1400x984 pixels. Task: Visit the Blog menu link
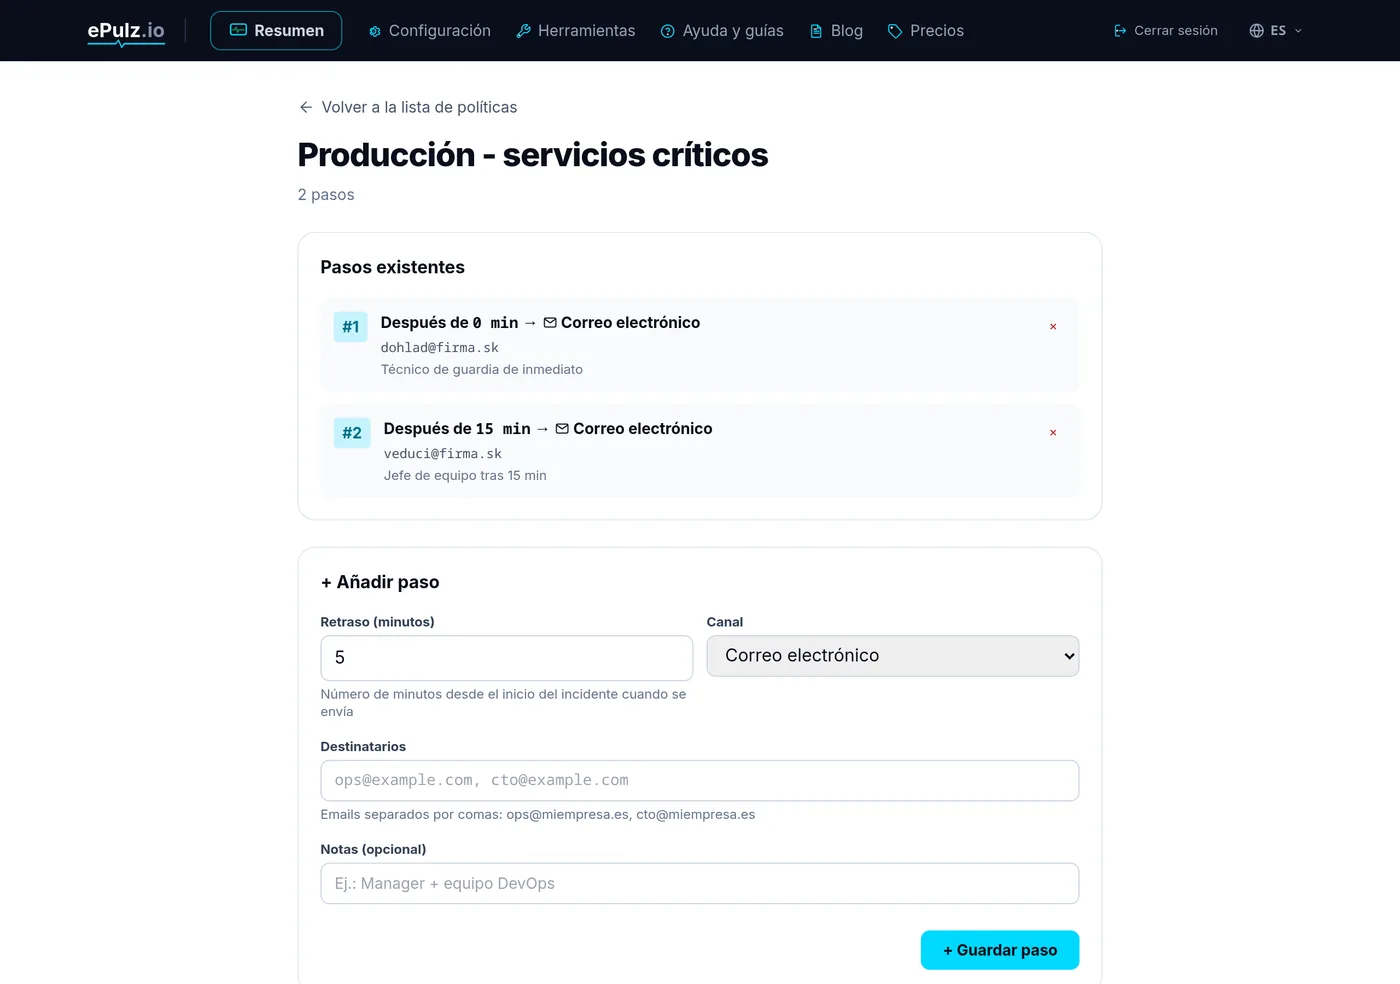(835, 31)
